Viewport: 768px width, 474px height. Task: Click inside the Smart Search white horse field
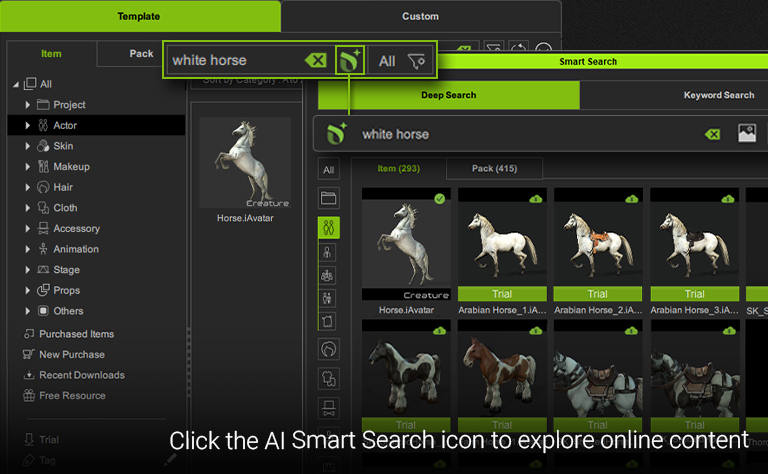pyautogui.click(x=520, y=134)
